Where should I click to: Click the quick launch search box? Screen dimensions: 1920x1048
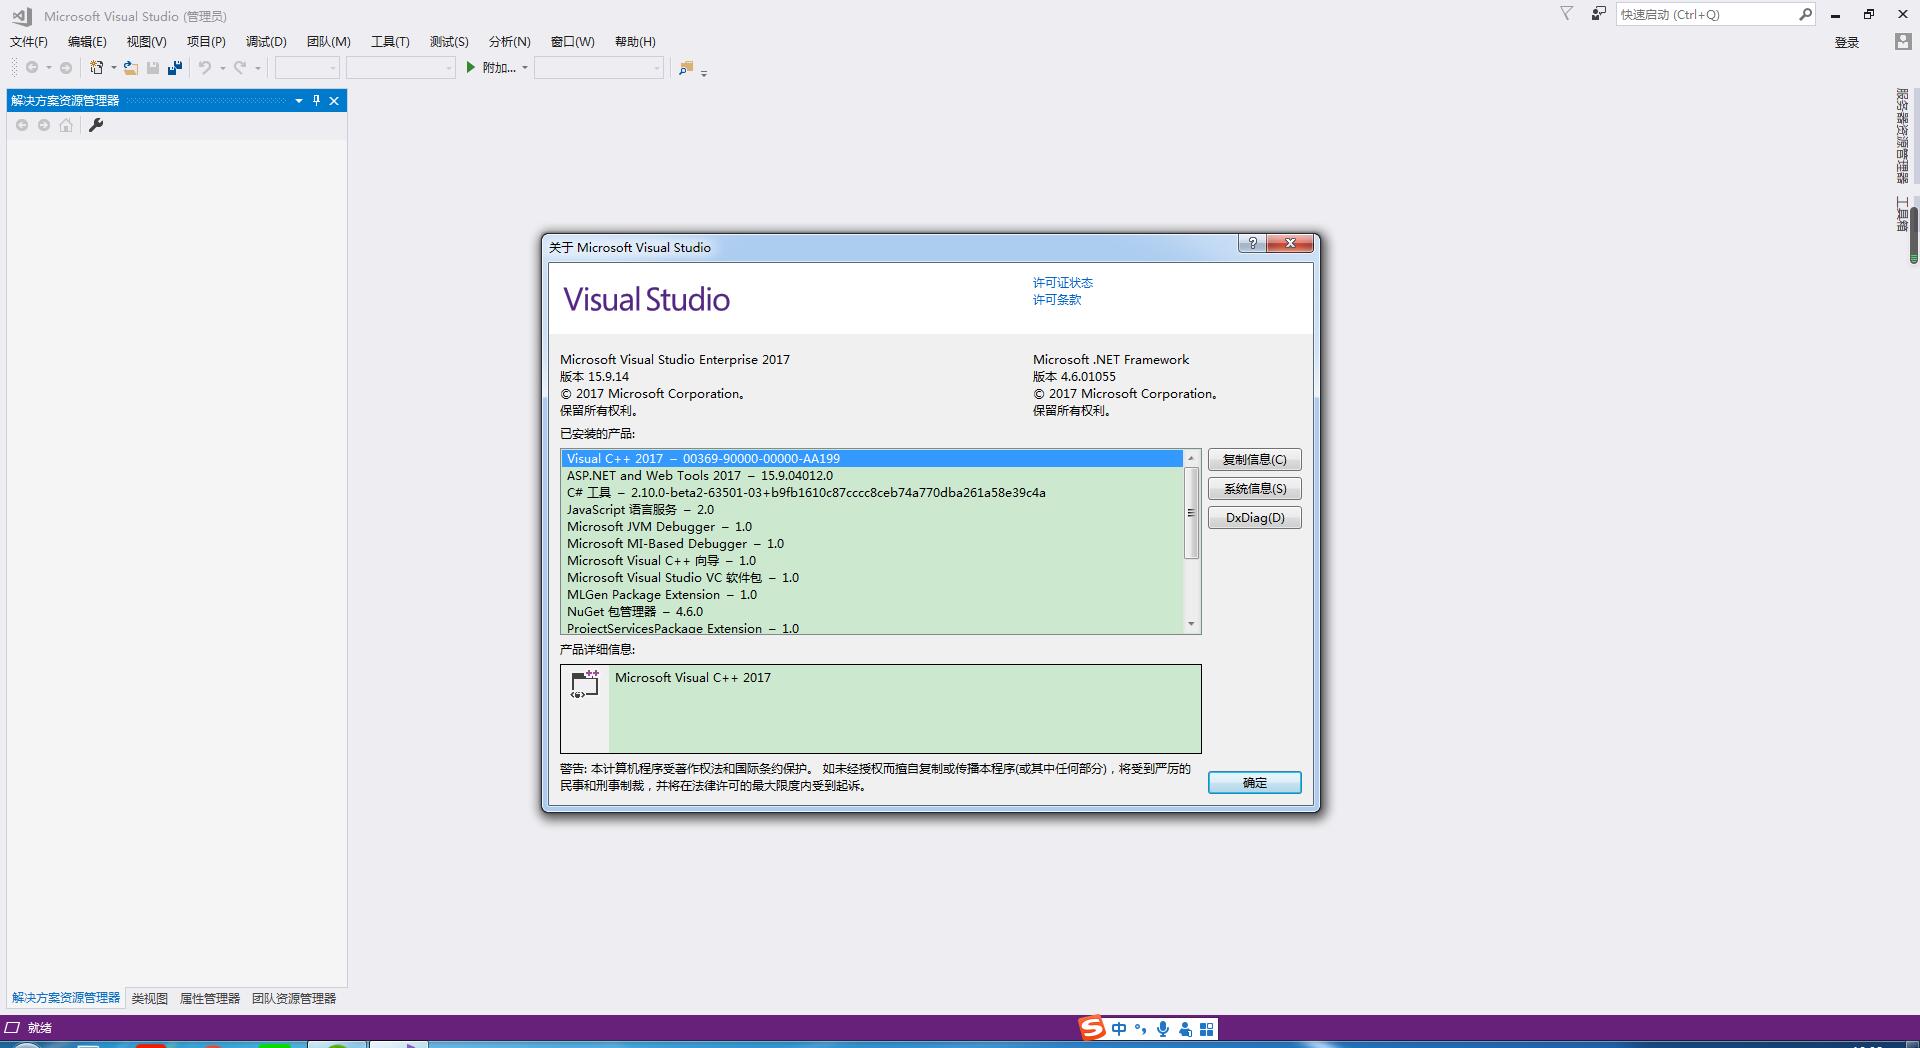pos(1705,14)
